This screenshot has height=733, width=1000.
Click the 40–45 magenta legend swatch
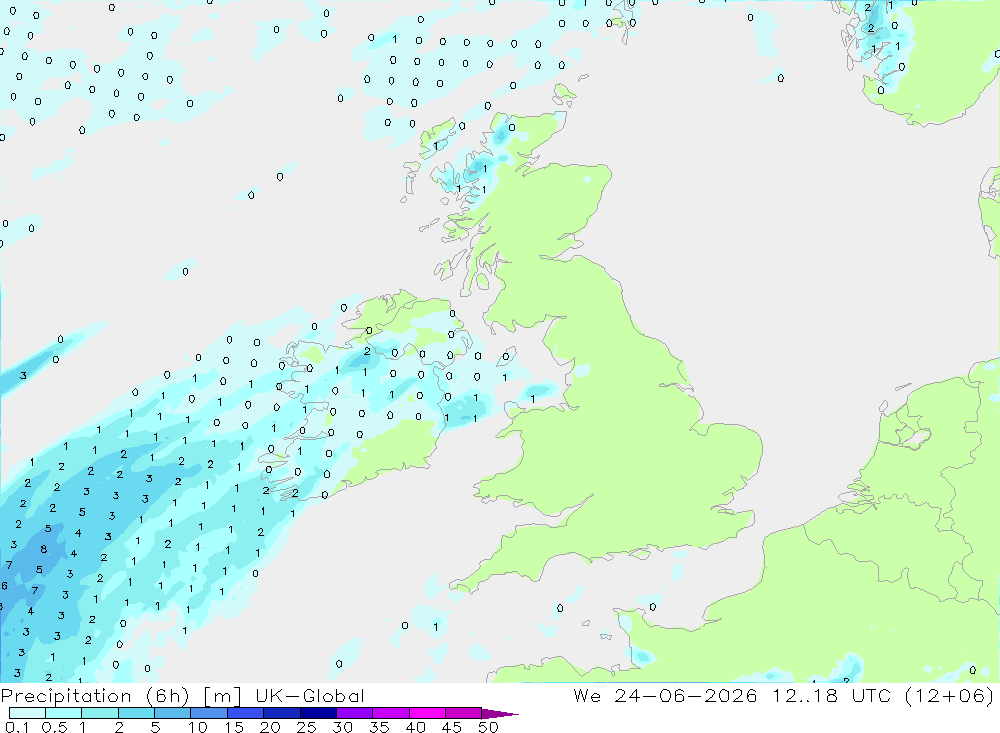(x=427, y=713)
